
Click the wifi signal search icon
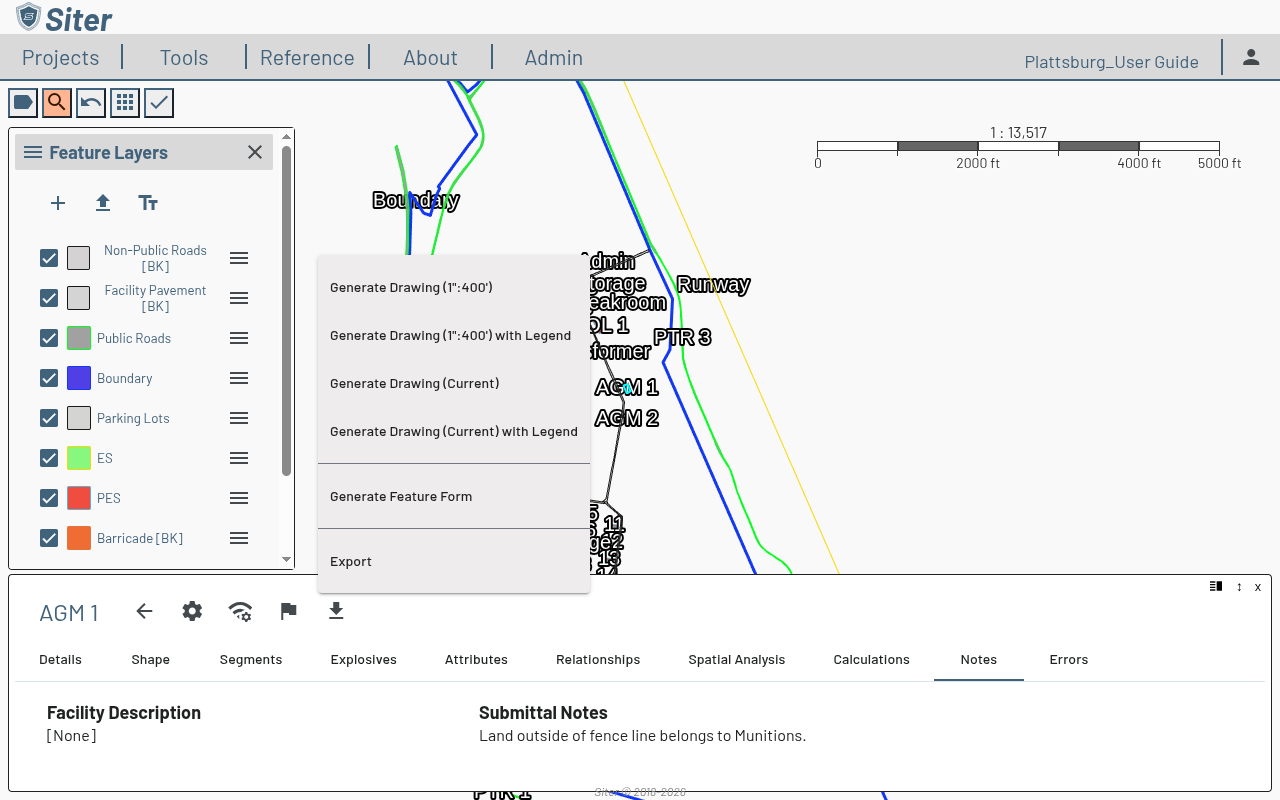click(240, 611)
